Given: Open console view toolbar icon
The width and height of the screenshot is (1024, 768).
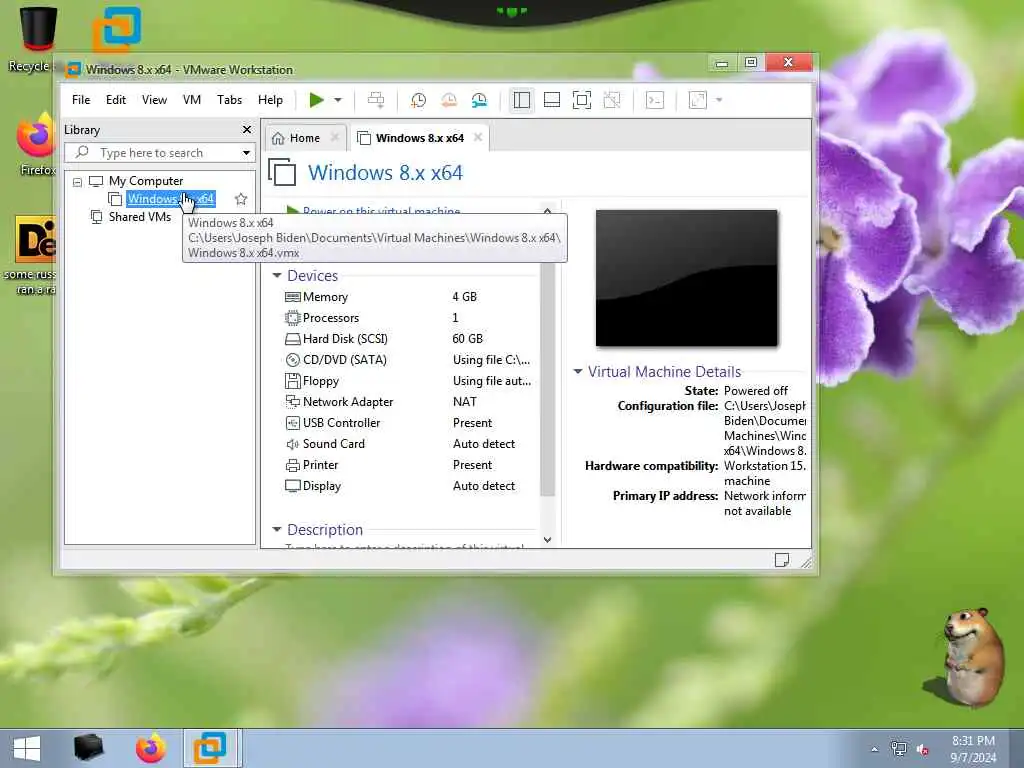Looking at the screenshot, I should tap(654, 100).
